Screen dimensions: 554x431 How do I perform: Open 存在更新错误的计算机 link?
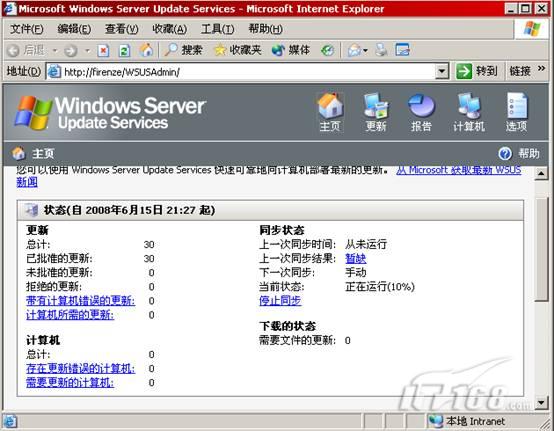pos(81,368)
